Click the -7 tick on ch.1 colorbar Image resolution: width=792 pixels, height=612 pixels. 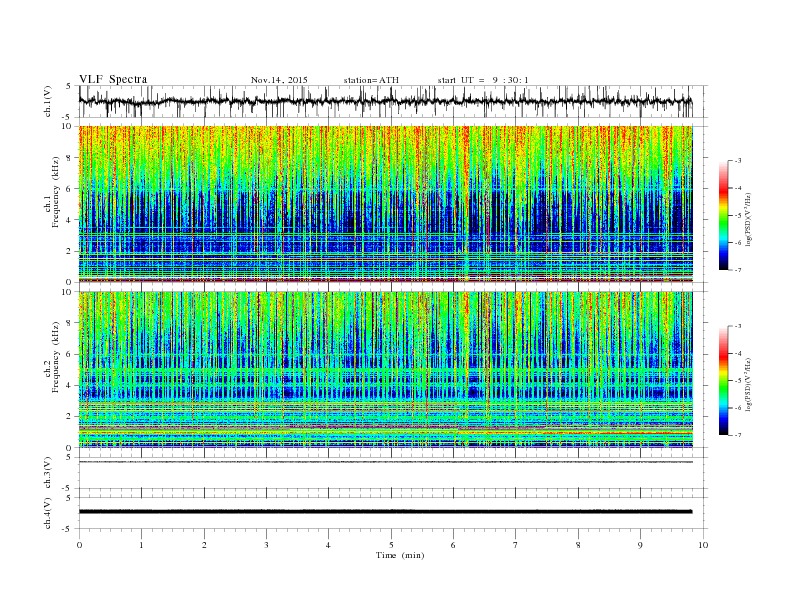tap(738, 270)
